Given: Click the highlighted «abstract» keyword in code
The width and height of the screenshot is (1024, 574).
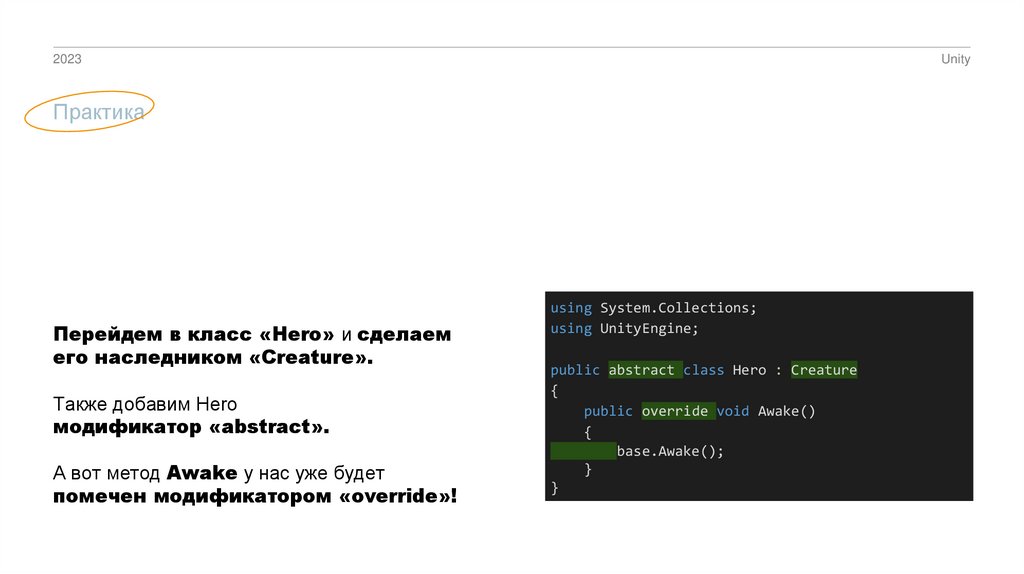Looking at the screenshot, I should pyautogui.click(x=642, y=370).
